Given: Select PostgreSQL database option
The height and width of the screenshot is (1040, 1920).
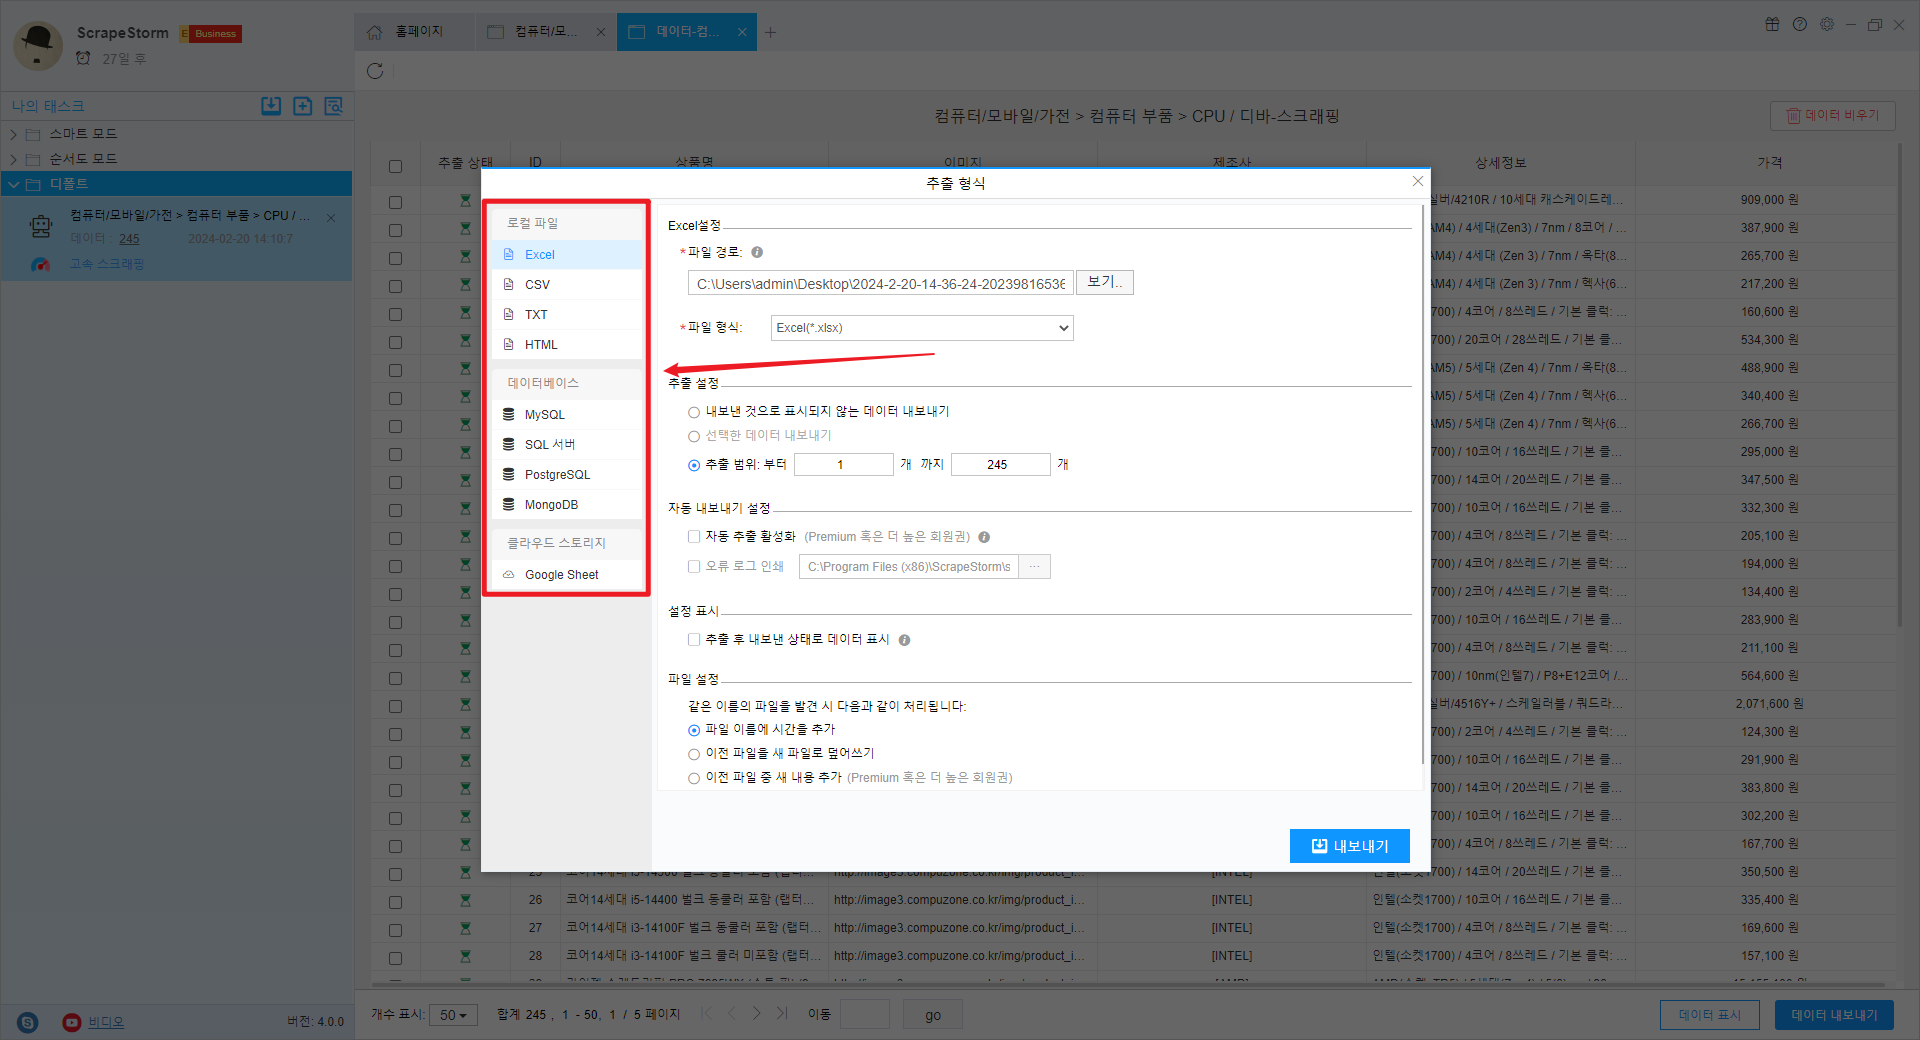Looking at the screenshot, I should pos(567,475).
